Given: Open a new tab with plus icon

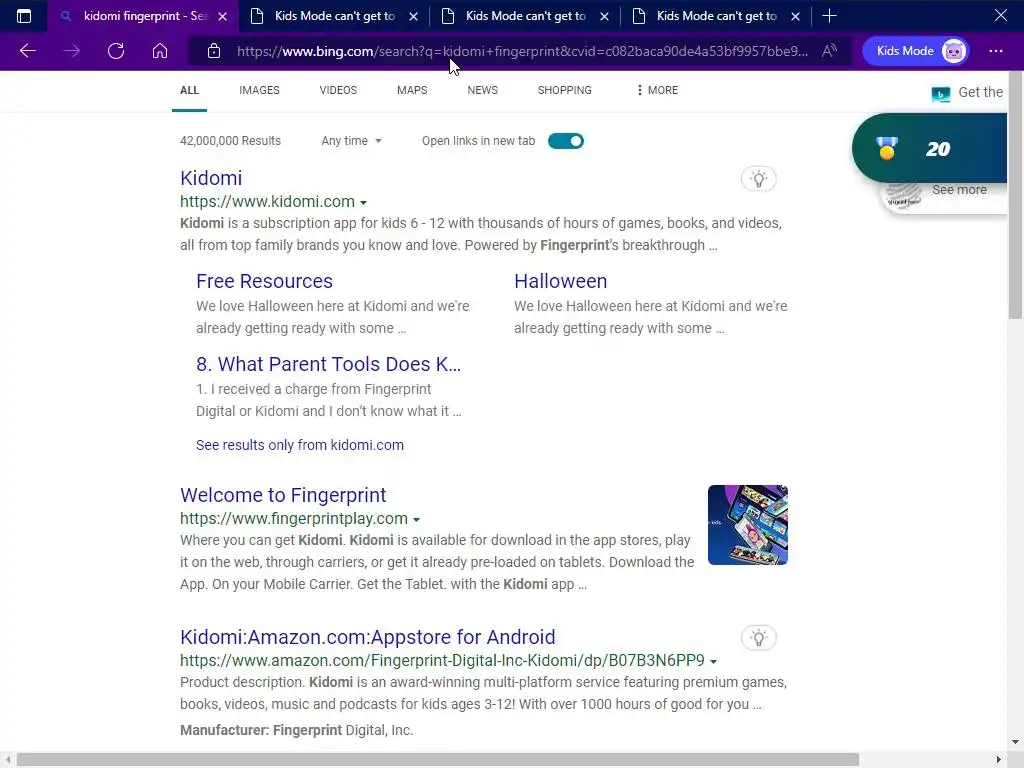Looking at the screenshot, I should (x=829, y=16).
